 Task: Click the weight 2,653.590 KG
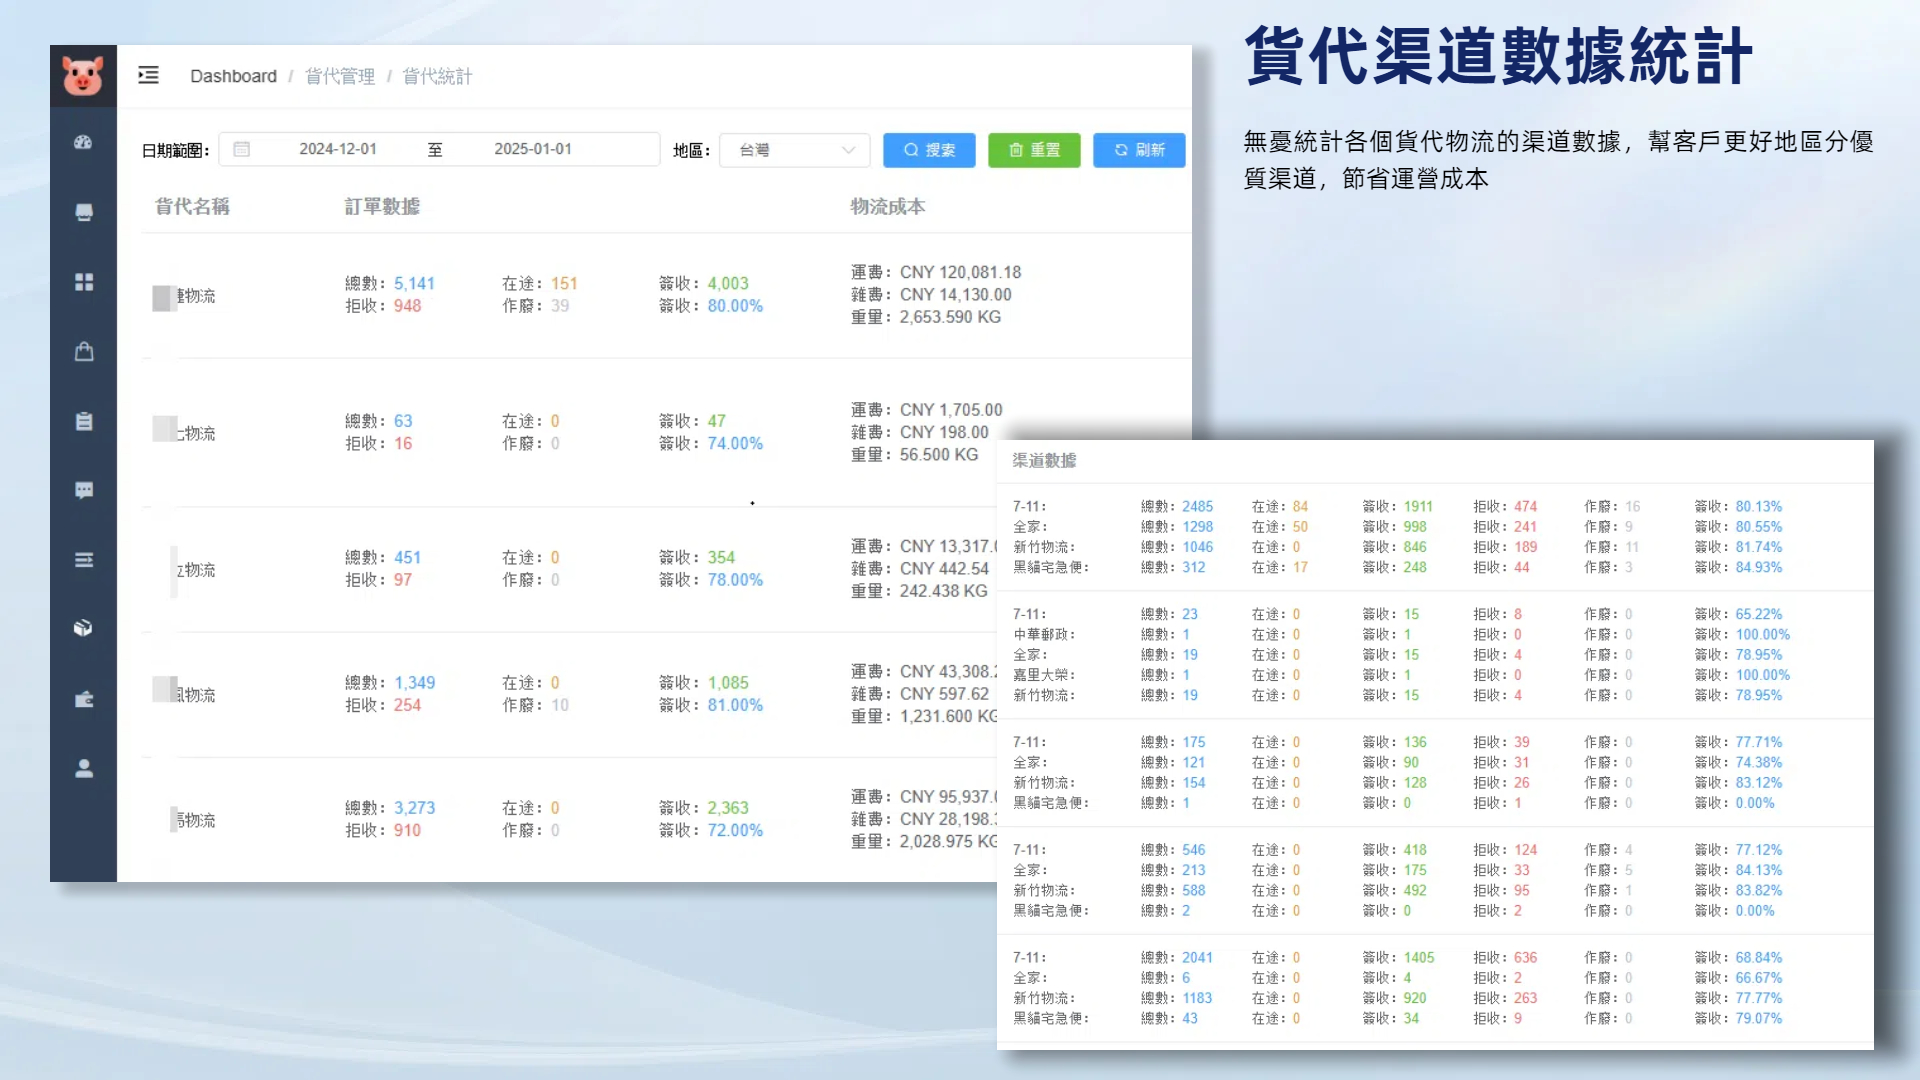[x=950, y=317]
